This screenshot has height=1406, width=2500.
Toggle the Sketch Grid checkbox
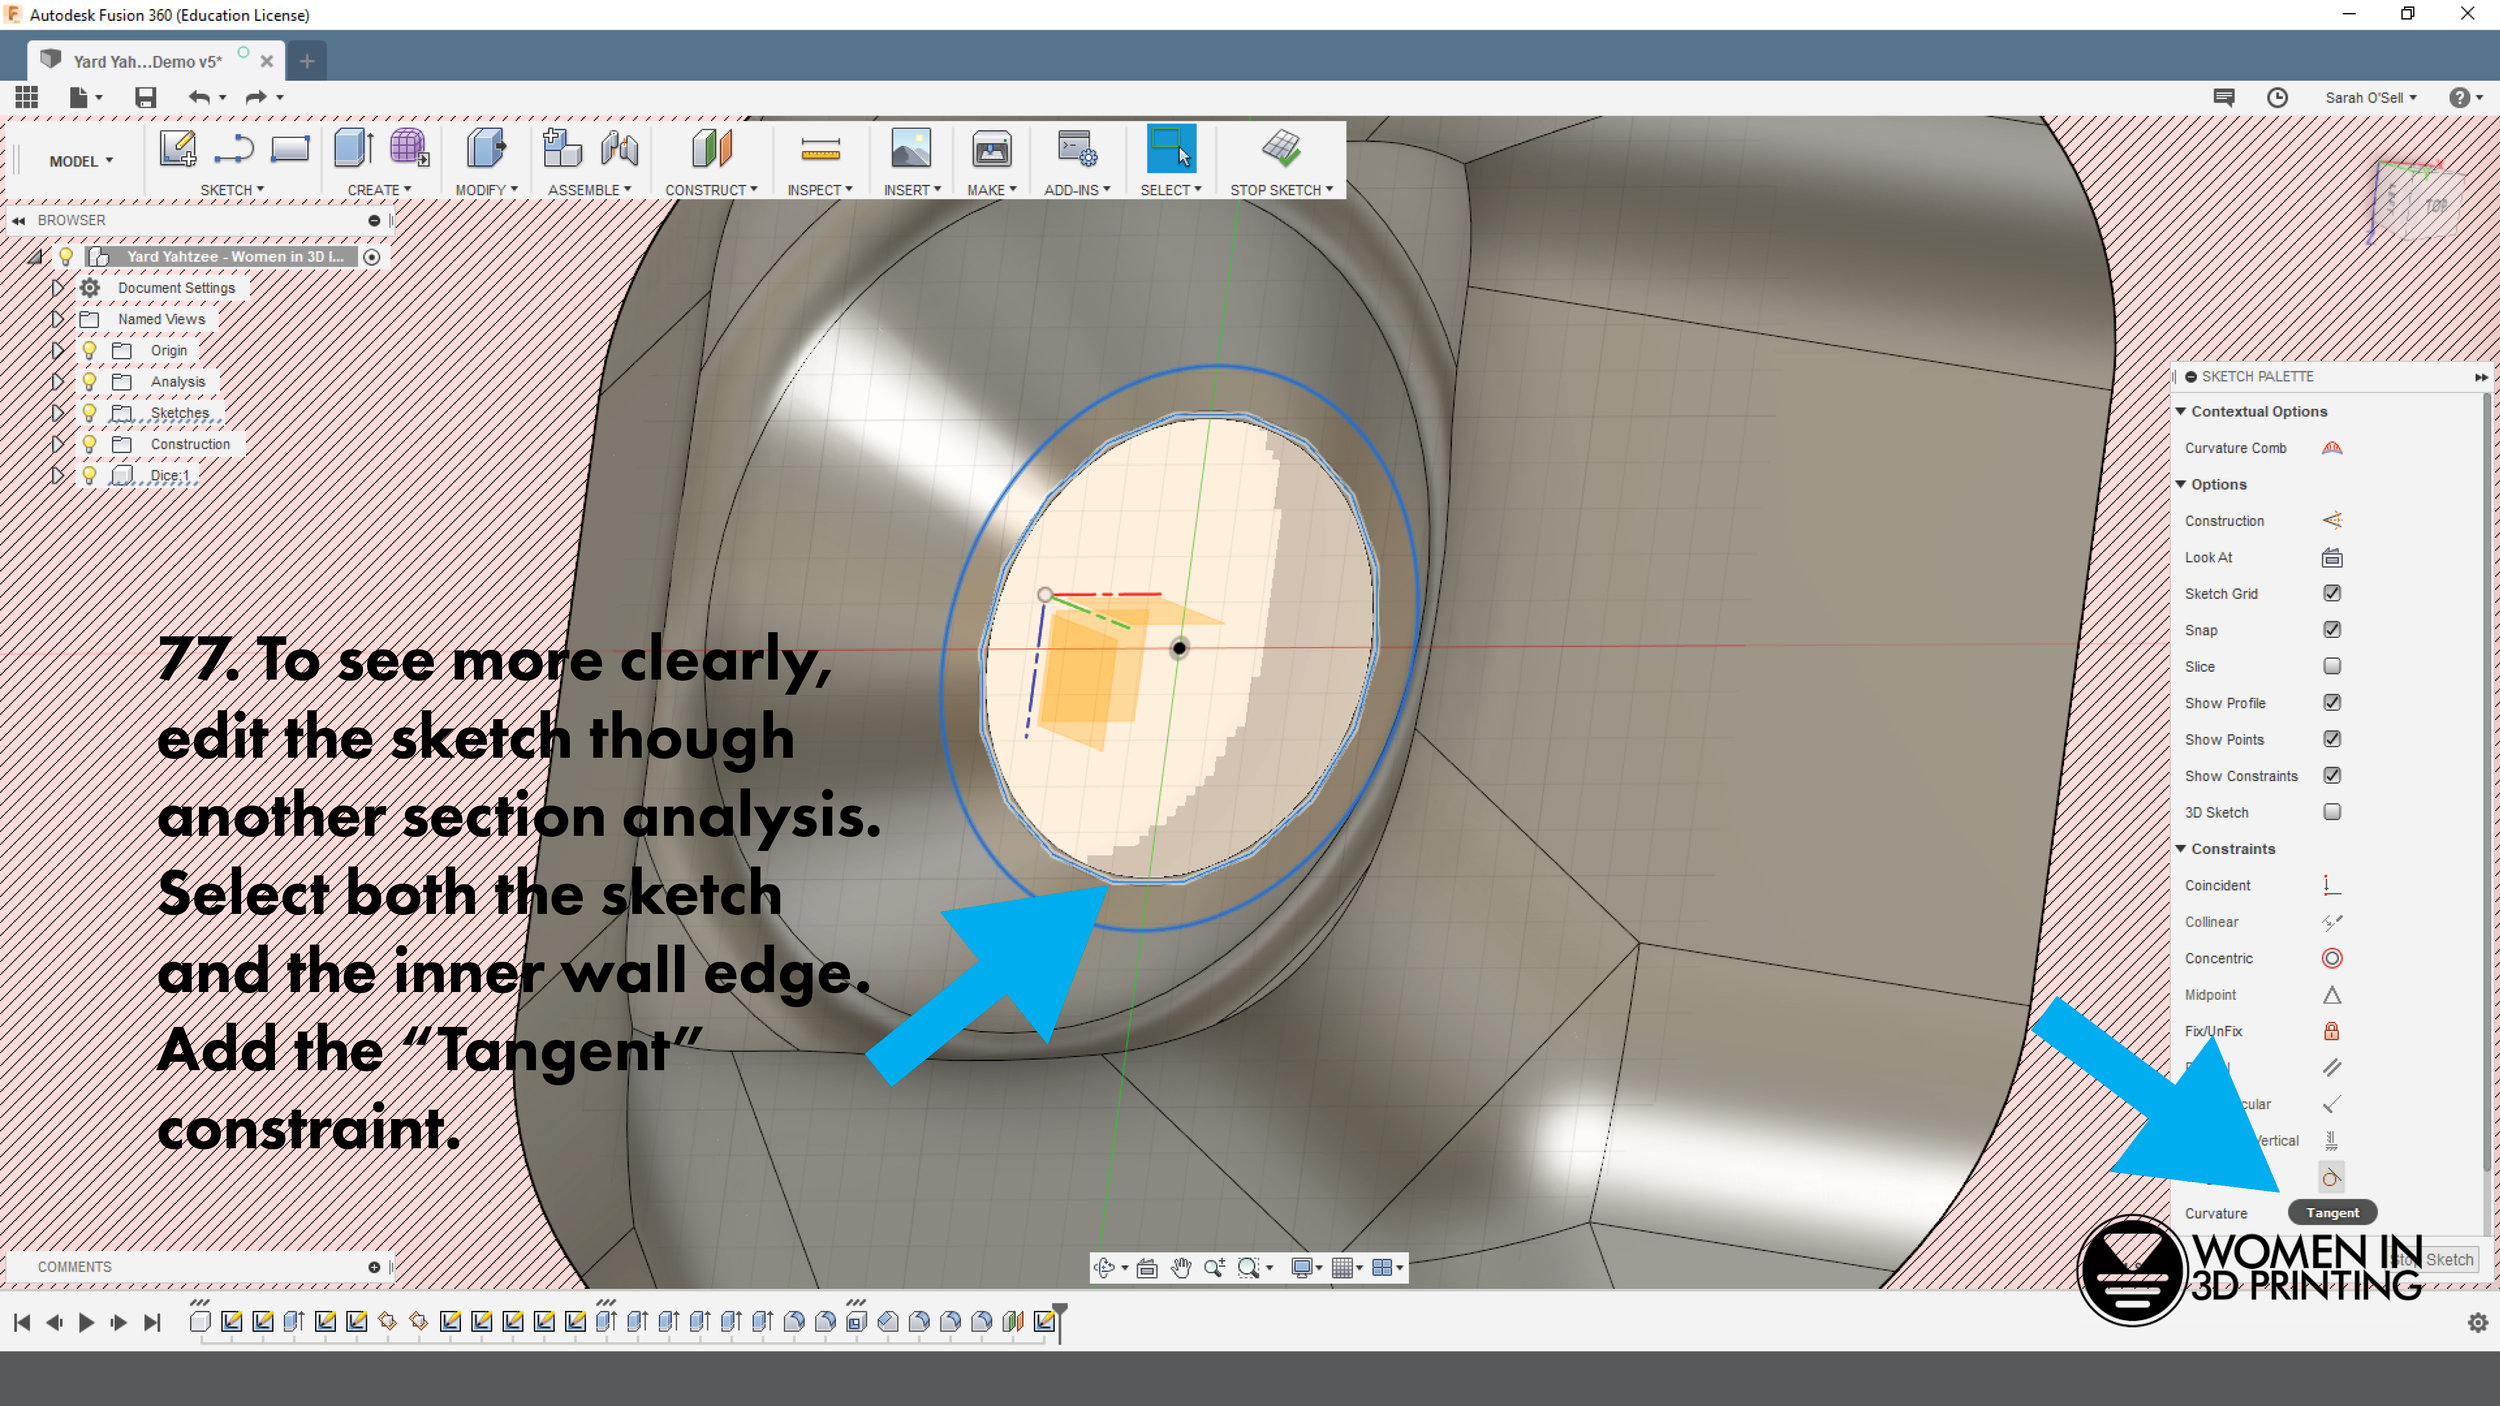click(2332, 593)
